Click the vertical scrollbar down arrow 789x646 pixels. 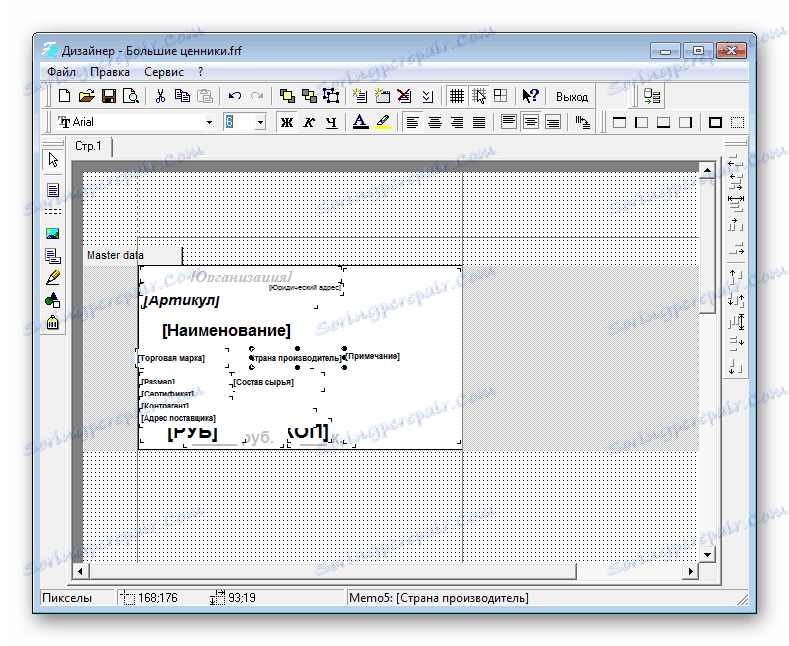pyautogui.click(x=707, y=555)
